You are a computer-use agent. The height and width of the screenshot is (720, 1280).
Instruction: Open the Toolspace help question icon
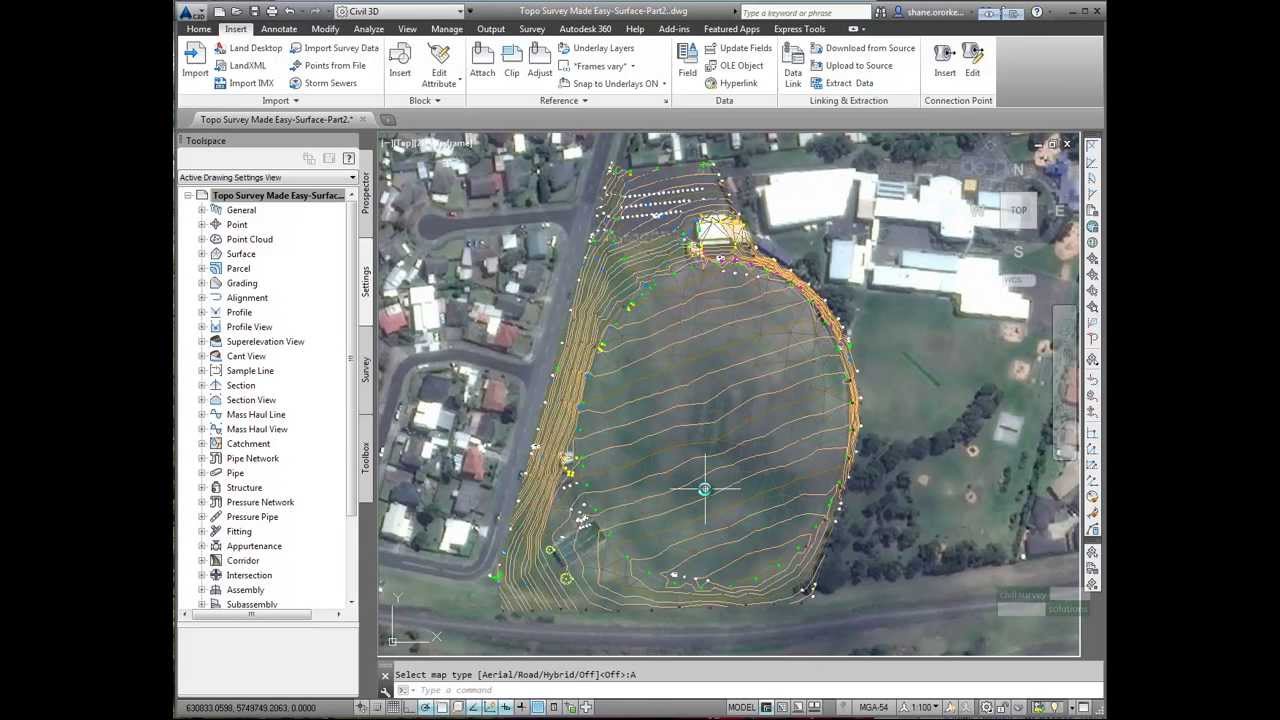(x=348, y=158)
